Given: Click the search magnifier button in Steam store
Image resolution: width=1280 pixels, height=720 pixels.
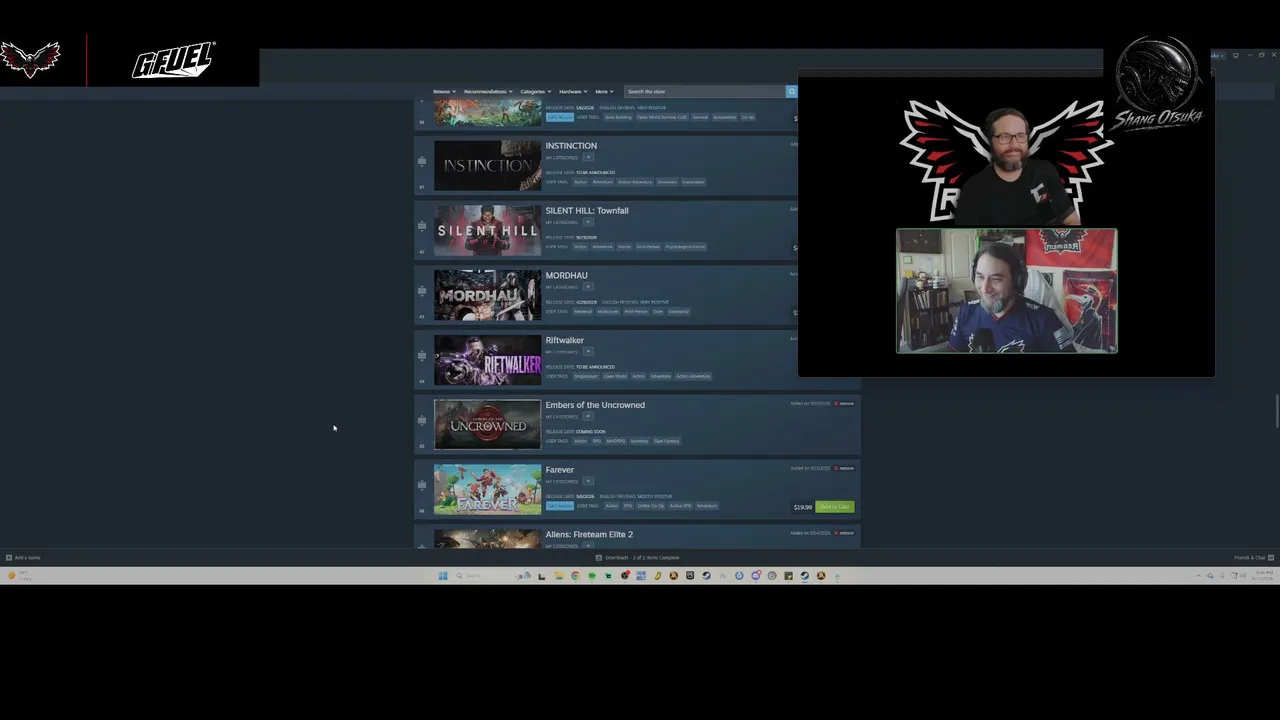Looking at the screenshot, I should pyautogui.click(x=791, y=92).
